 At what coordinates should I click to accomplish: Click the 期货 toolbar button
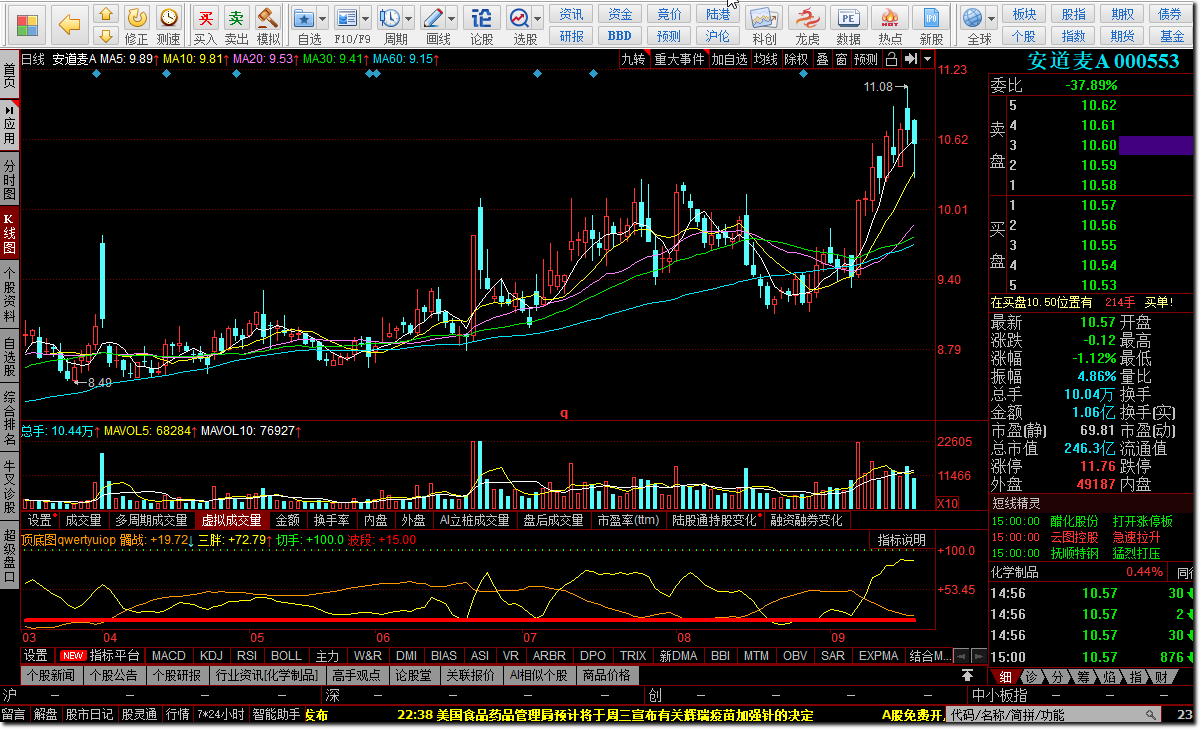pyautogui.click(x=1123, y=35)
